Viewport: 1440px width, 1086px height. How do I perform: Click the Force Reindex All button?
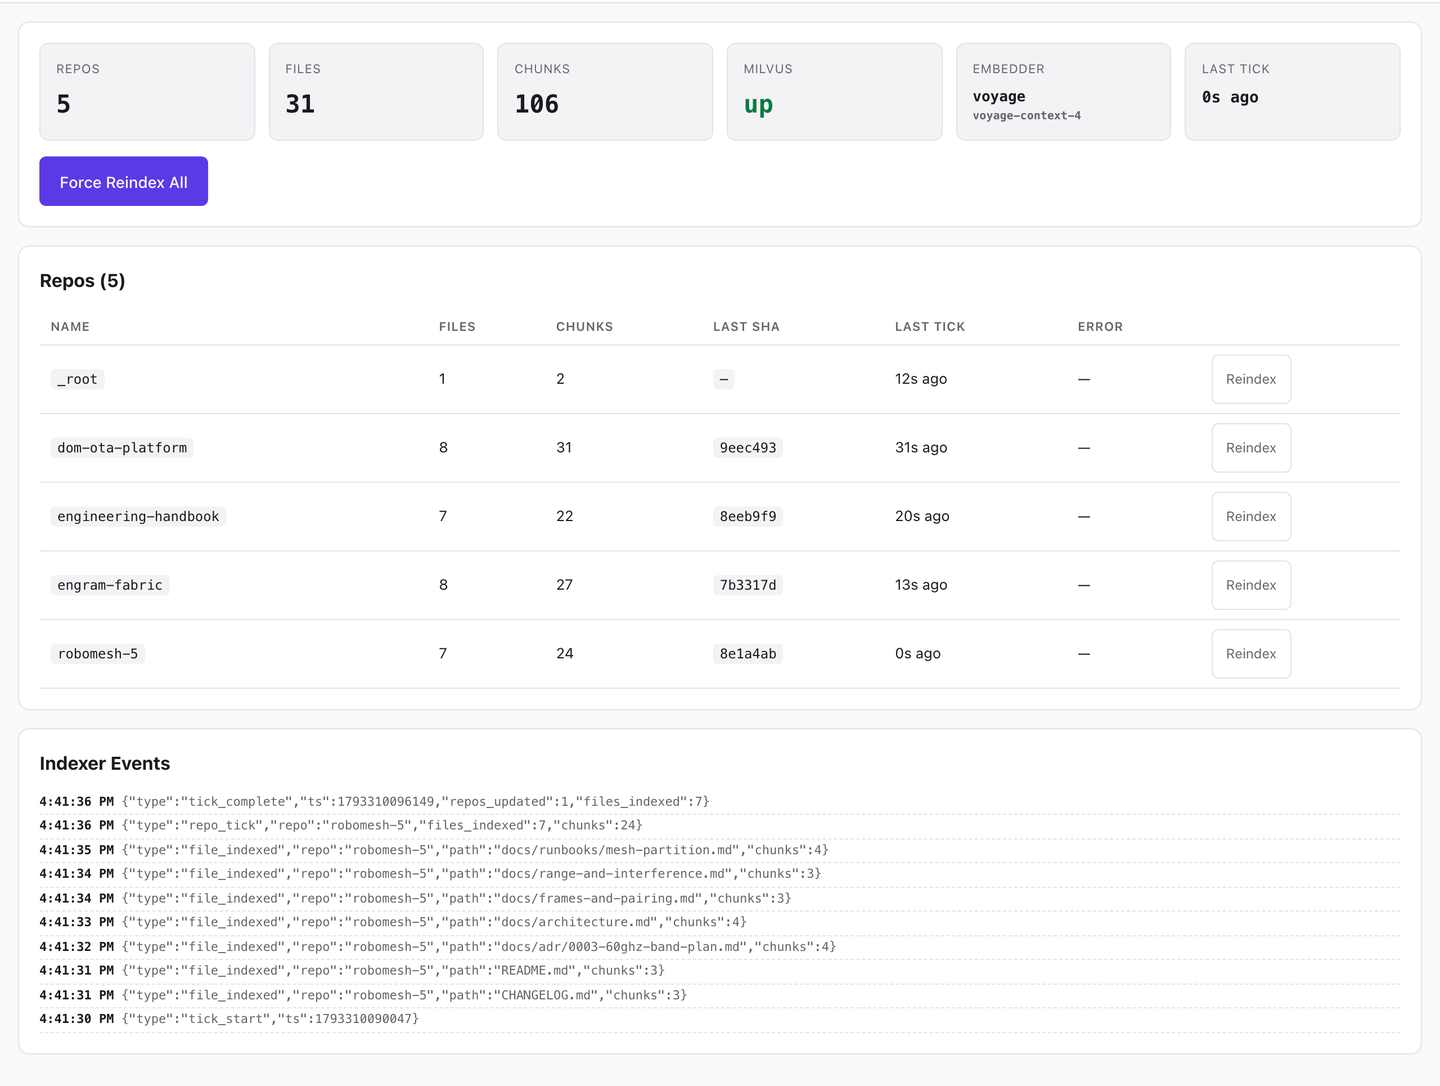[x=124, y=181]
